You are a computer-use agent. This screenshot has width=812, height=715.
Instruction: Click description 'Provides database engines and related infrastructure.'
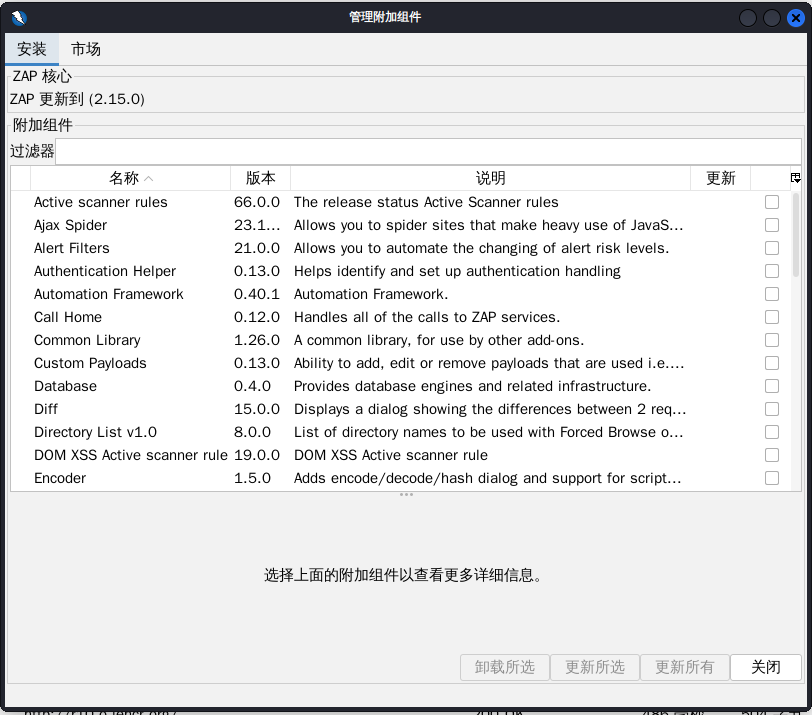pyautogui.click(x=472, y=386)
